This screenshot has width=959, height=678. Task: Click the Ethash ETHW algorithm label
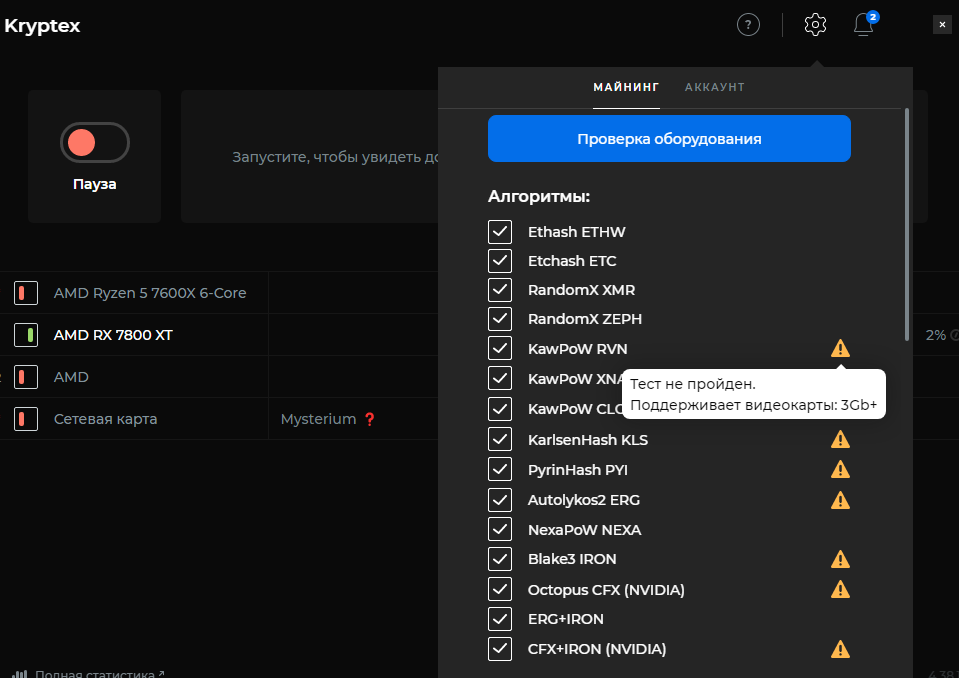coord(576,232)
